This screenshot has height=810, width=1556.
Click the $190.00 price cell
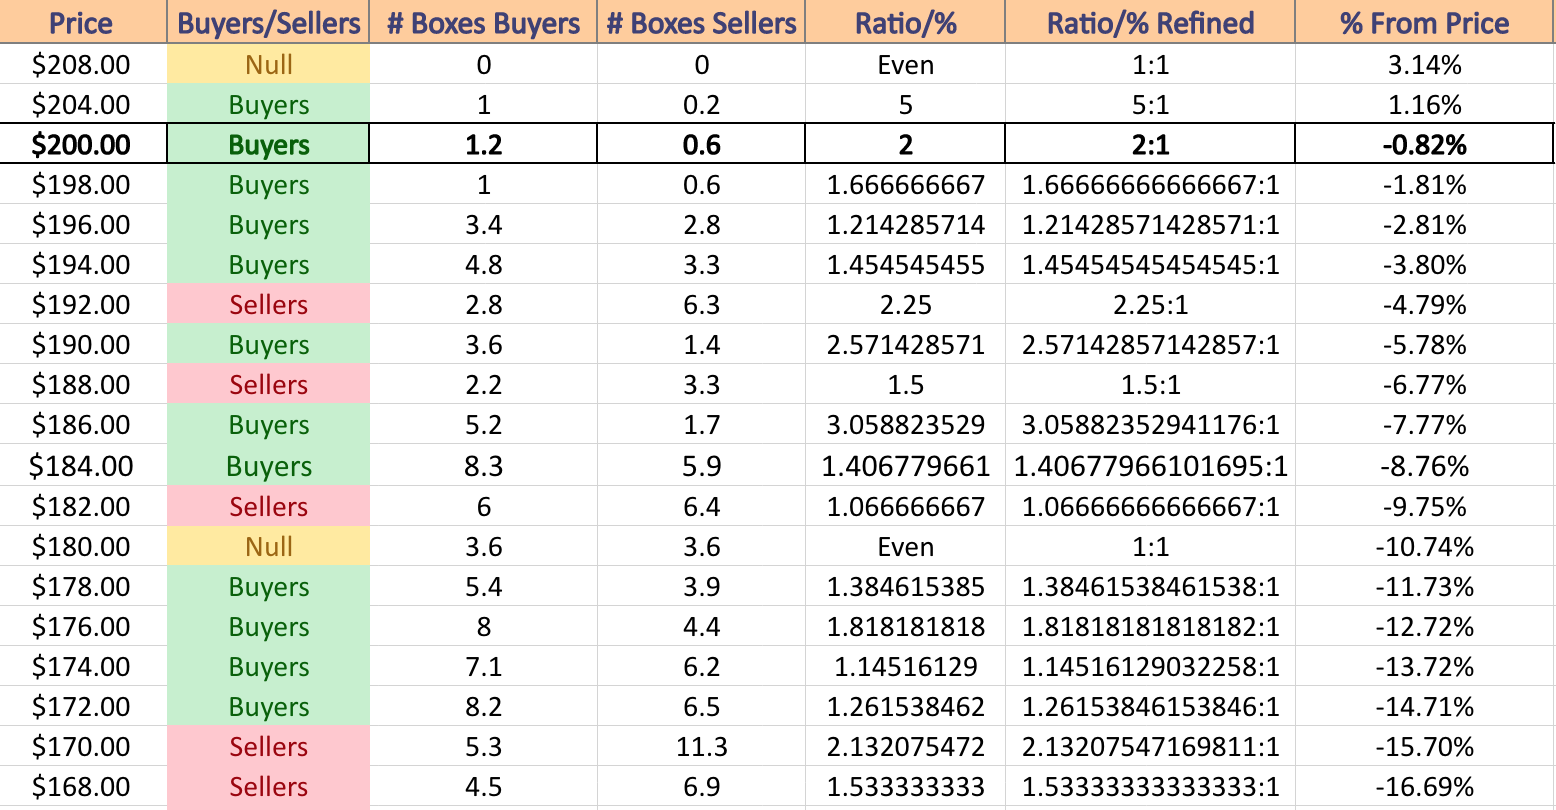pyautogui.click(x=82, y=345)
